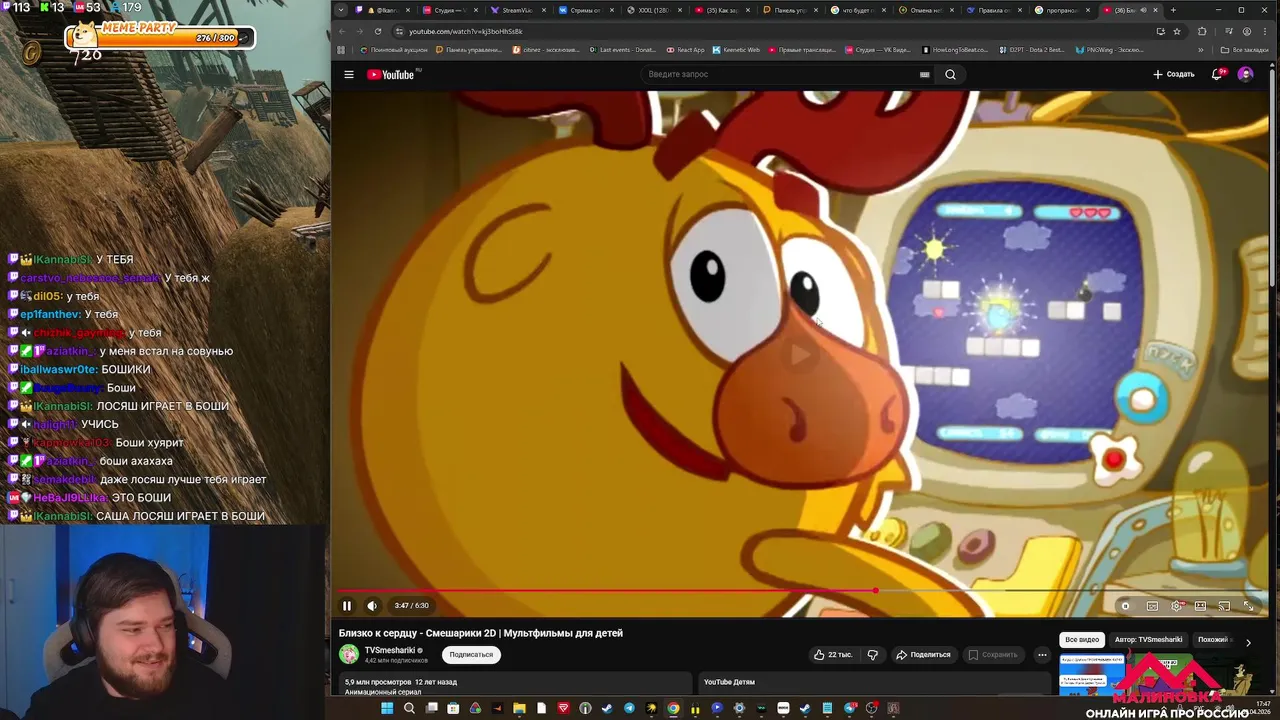Open the HowLongToBeat bookmark

pos(955,50)
